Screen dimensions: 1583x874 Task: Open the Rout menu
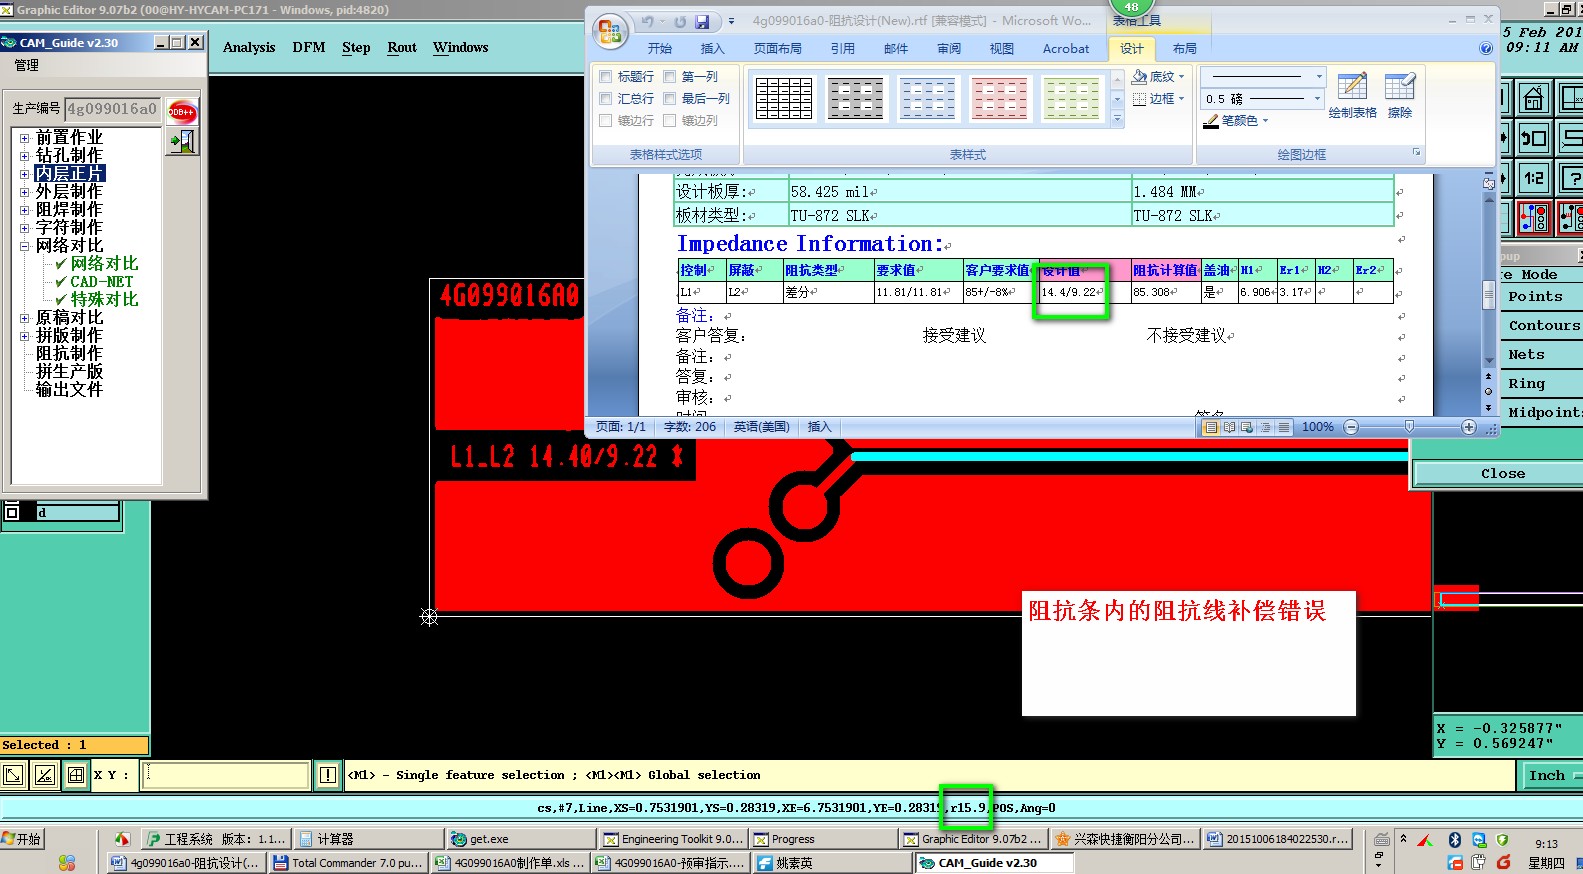402,47
